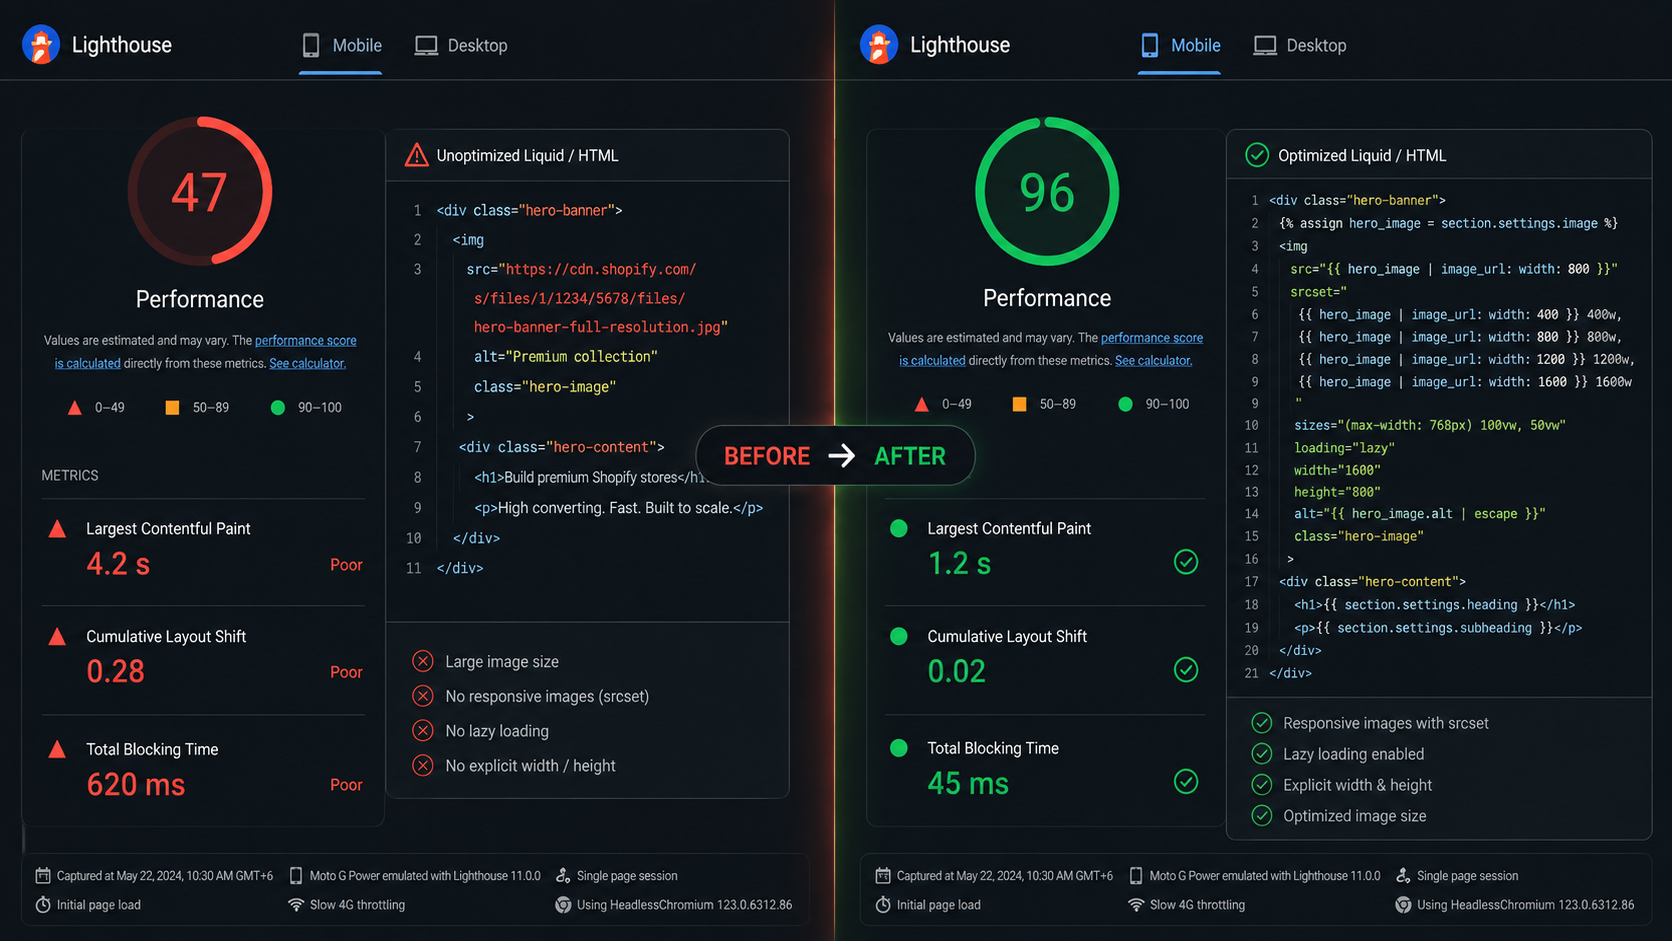The height and width of the screenshot is (941, 1672).
Task: Click the Chromium icon in the right footer
Action: (1403, 905)
